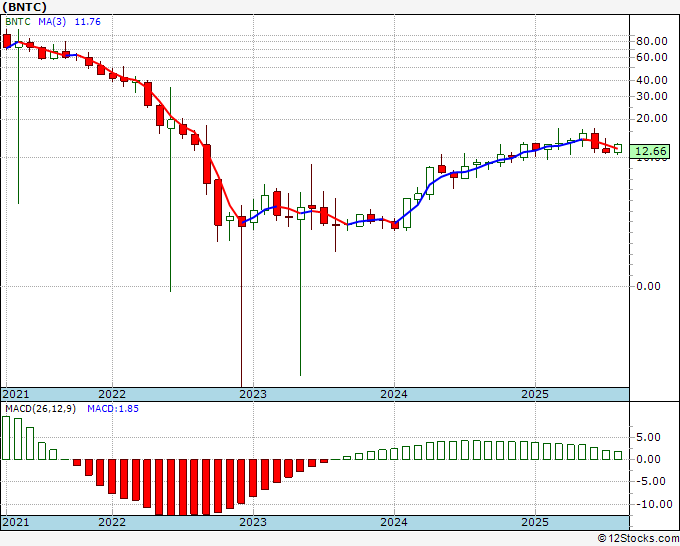The width and height of the screenshot is (680, 546).
Task: Click the 2024 label on price chart timeline
Action: click(394, 394)
